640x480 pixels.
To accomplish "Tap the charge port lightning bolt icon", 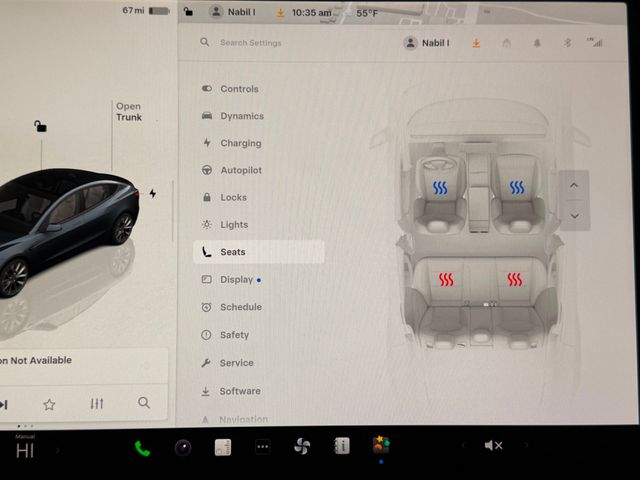I will point(153,193).
